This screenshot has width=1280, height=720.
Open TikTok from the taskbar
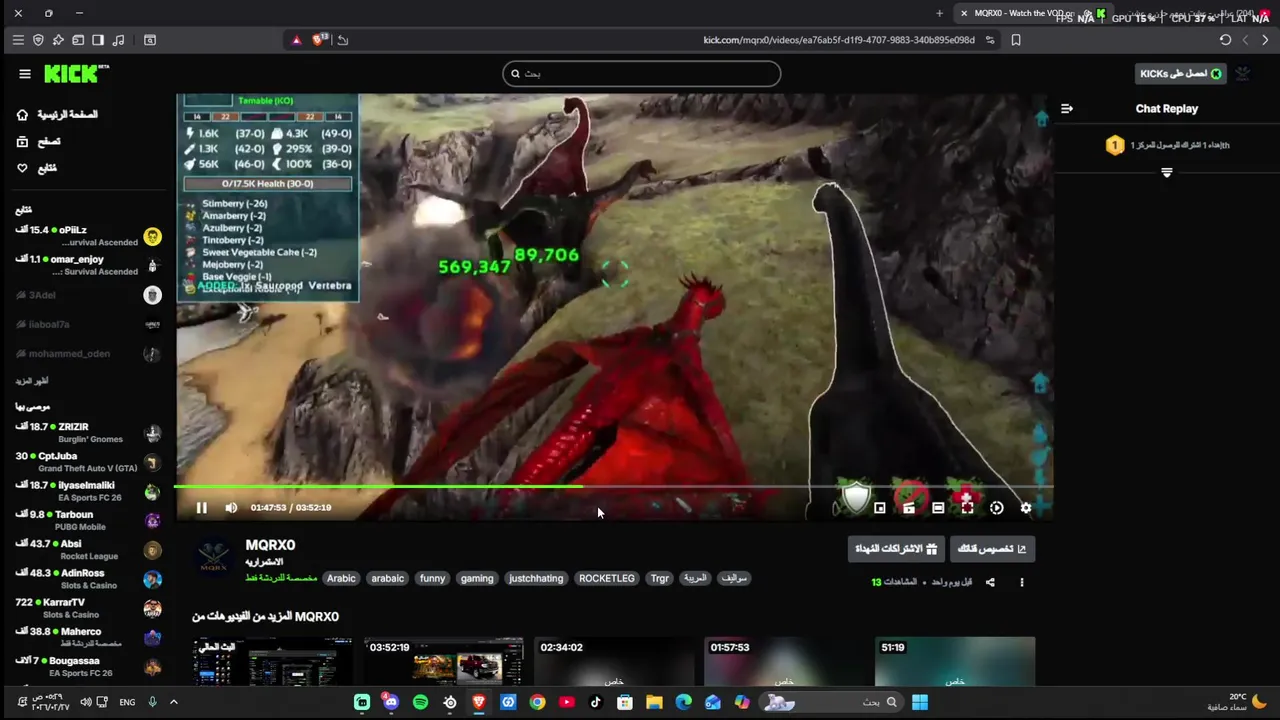coord(596,702)
